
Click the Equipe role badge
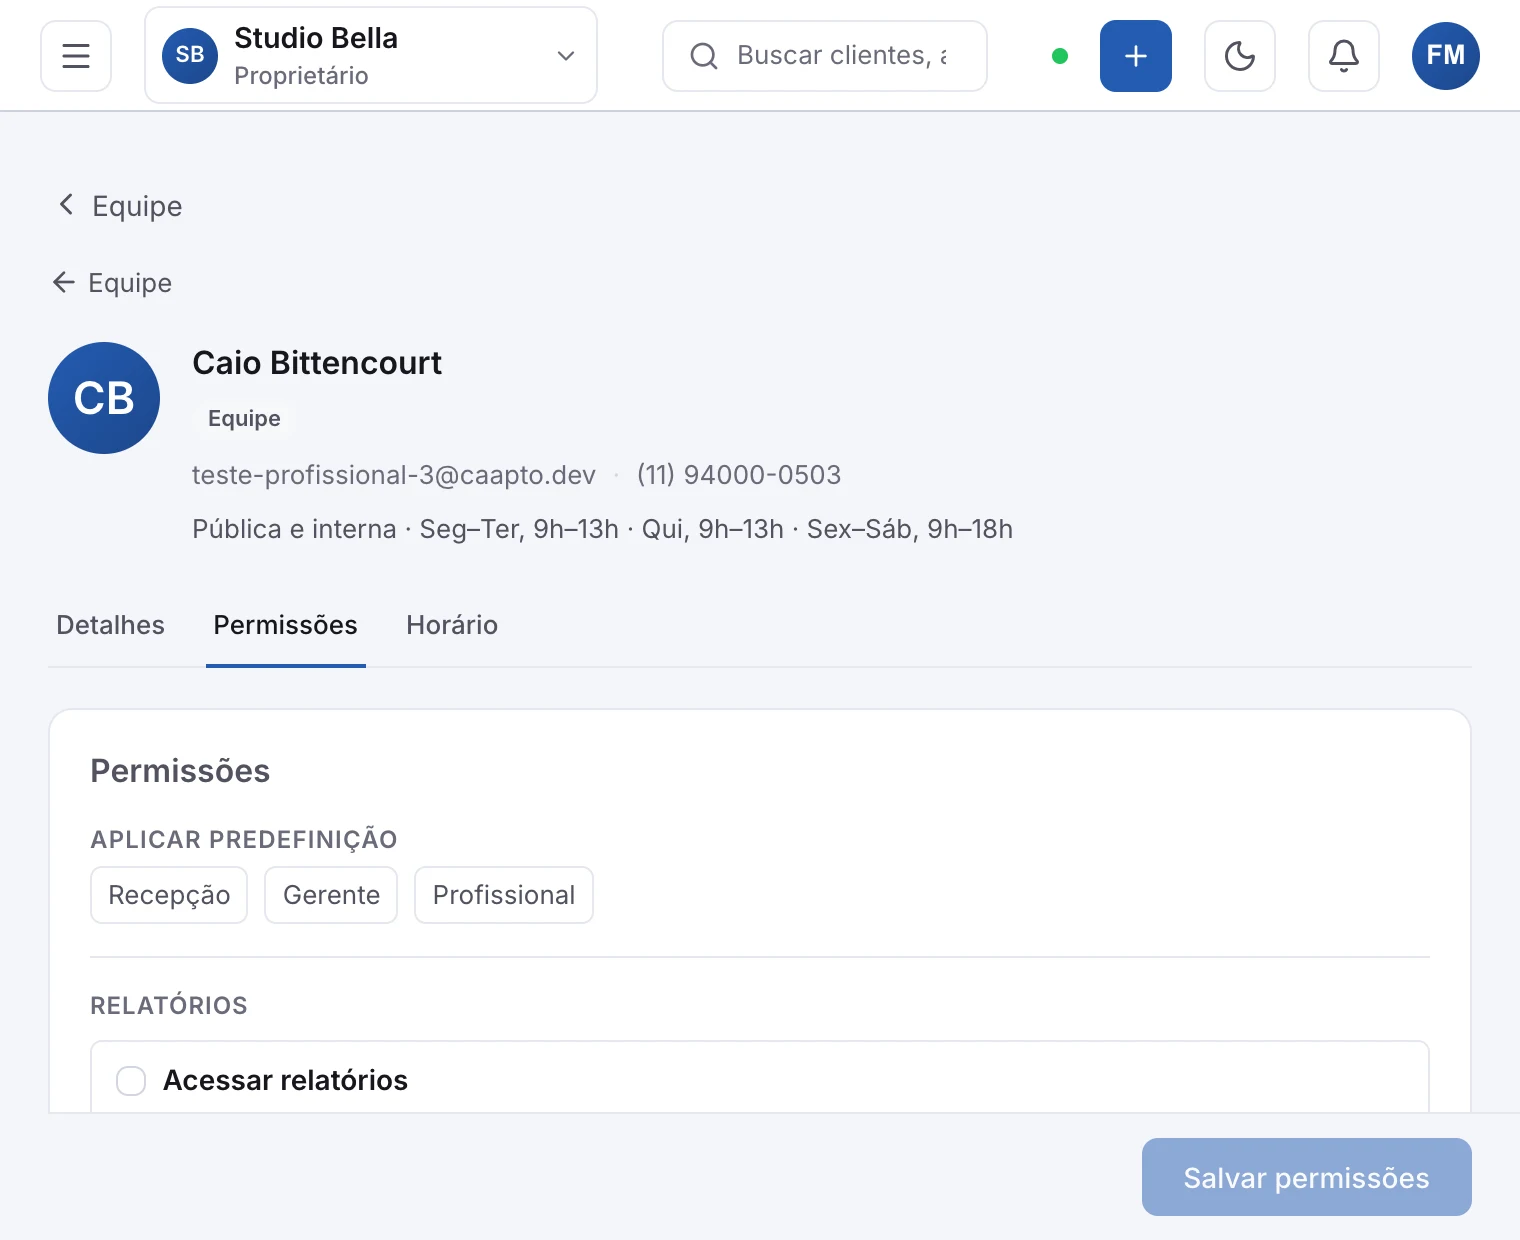click(244, 418)
